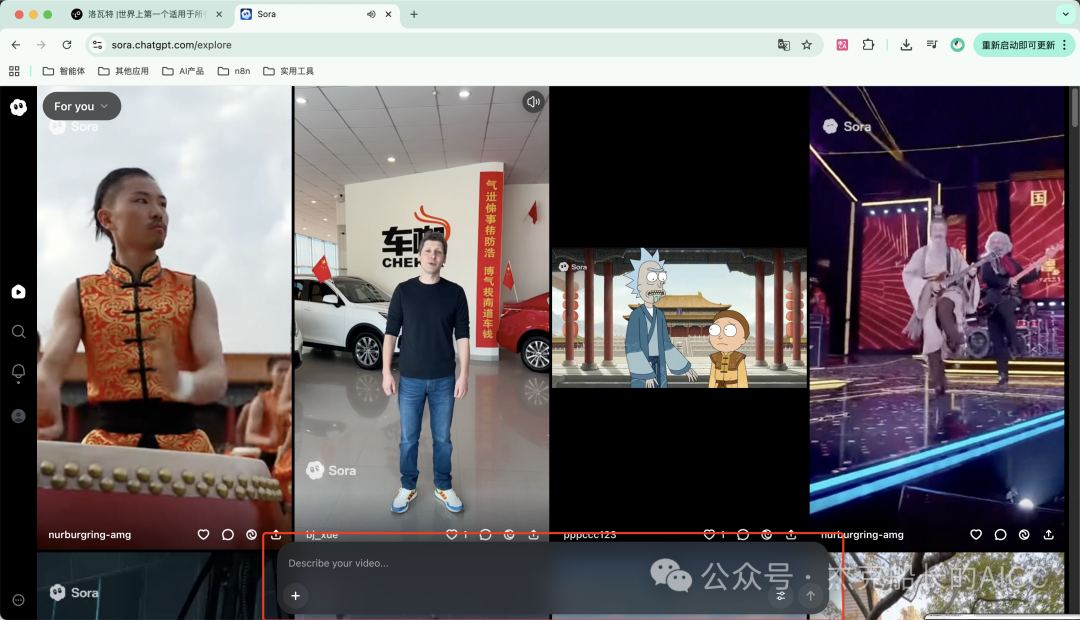
Task: Share the pppccc123 video
Action: point(791,535)
